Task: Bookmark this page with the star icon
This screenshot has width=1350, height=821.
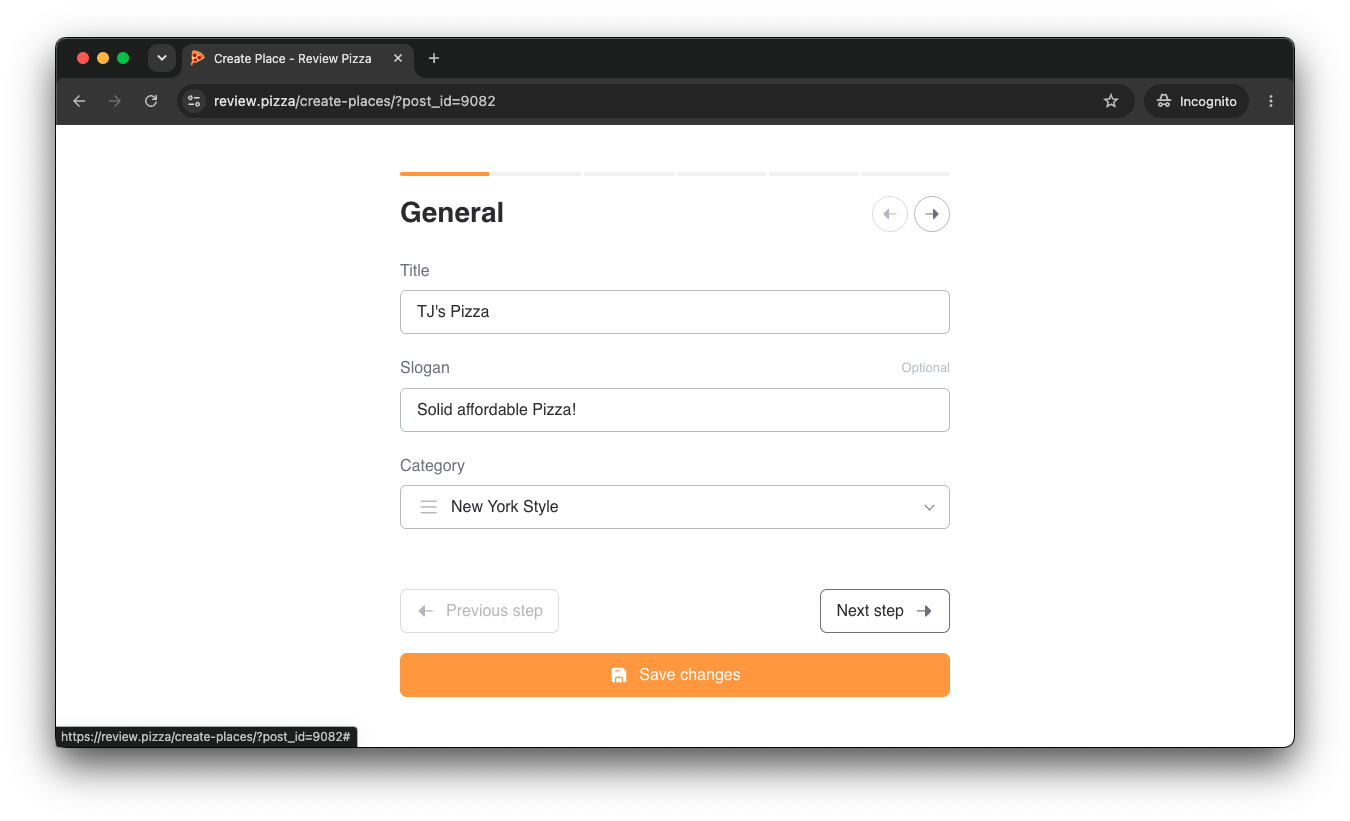Action: (1111, 101)
